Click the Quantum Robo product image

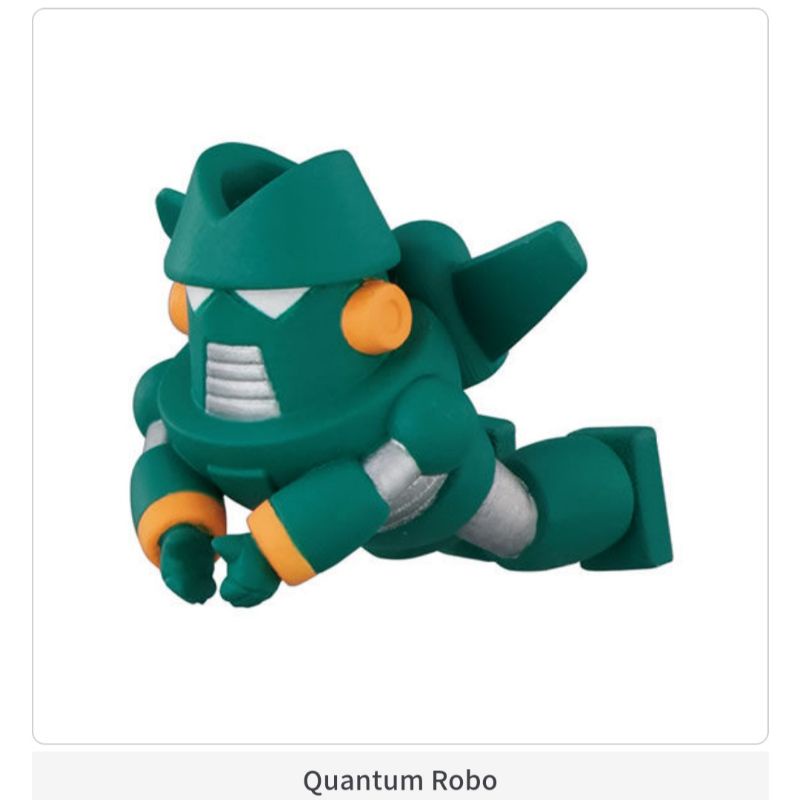click(x=403, y=375)
